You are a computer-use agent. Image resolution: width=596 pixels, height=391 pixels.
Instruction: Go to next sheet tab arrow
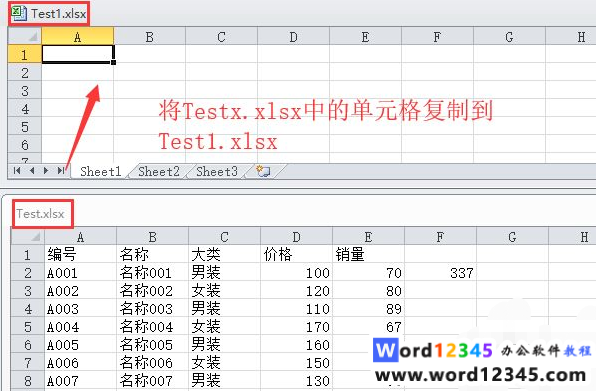46,171
